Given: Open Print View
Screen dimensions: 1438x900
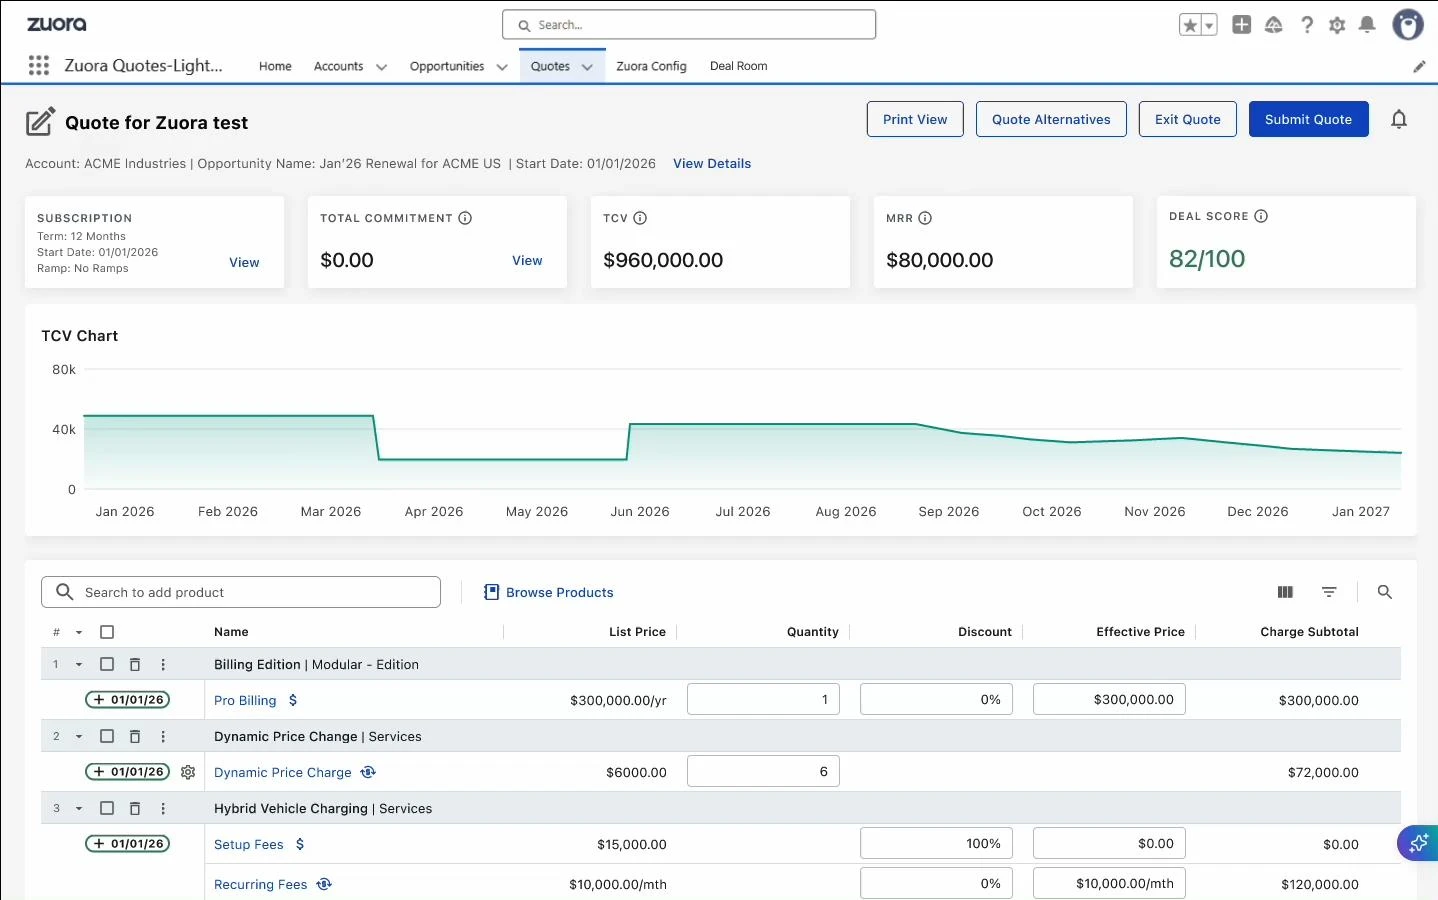Looking at the screenshot, I should coord(915,119).
